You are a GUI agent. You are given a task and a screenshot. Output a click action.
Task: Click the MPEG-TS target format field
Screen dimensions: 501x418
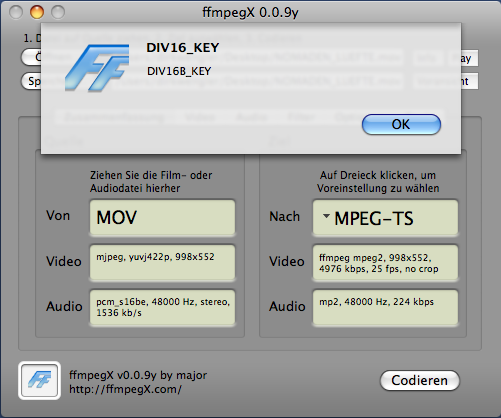click(385, 218)
